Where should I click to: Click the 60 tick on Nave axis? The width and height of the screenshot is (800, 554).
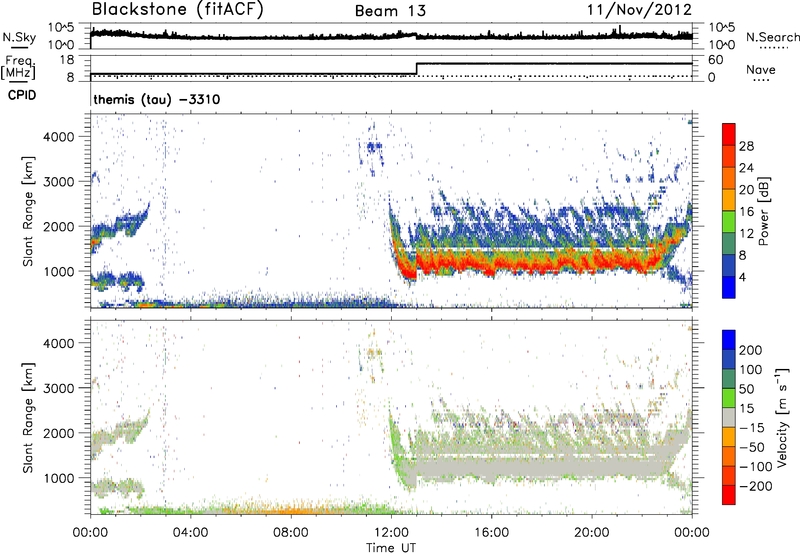pyautogui.click(x=715, y=60)
